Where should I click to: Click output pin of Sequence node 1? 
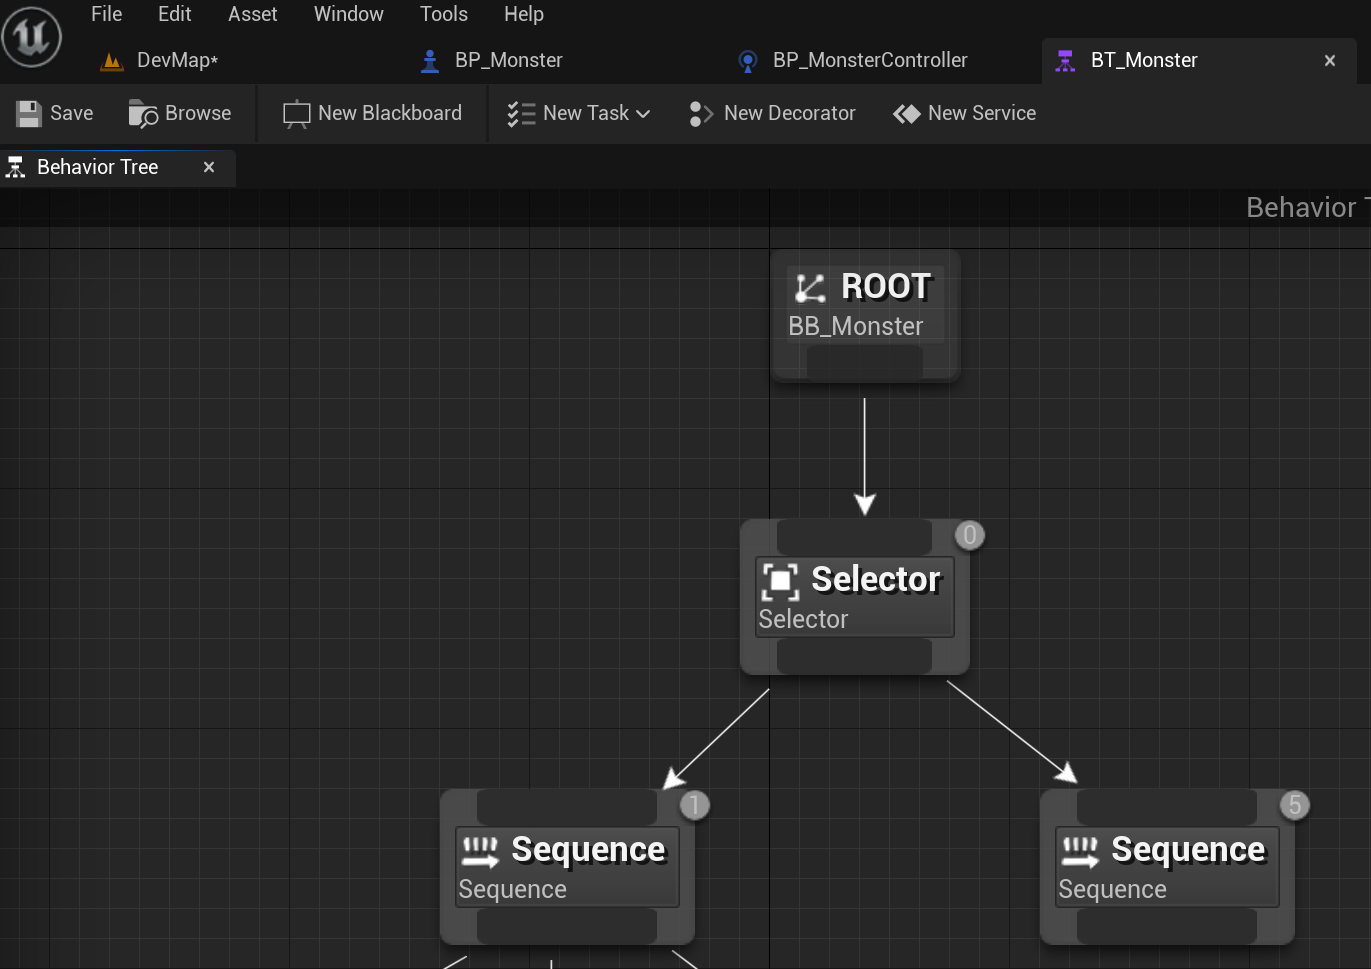coord(567,926)
